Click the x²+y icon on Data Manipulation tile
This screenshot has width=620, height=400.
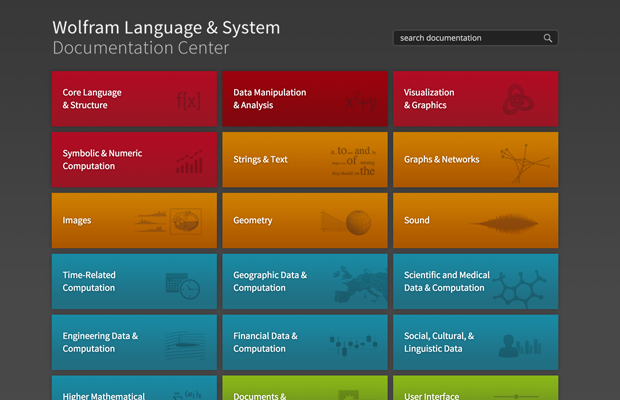[x=361, y=101]
